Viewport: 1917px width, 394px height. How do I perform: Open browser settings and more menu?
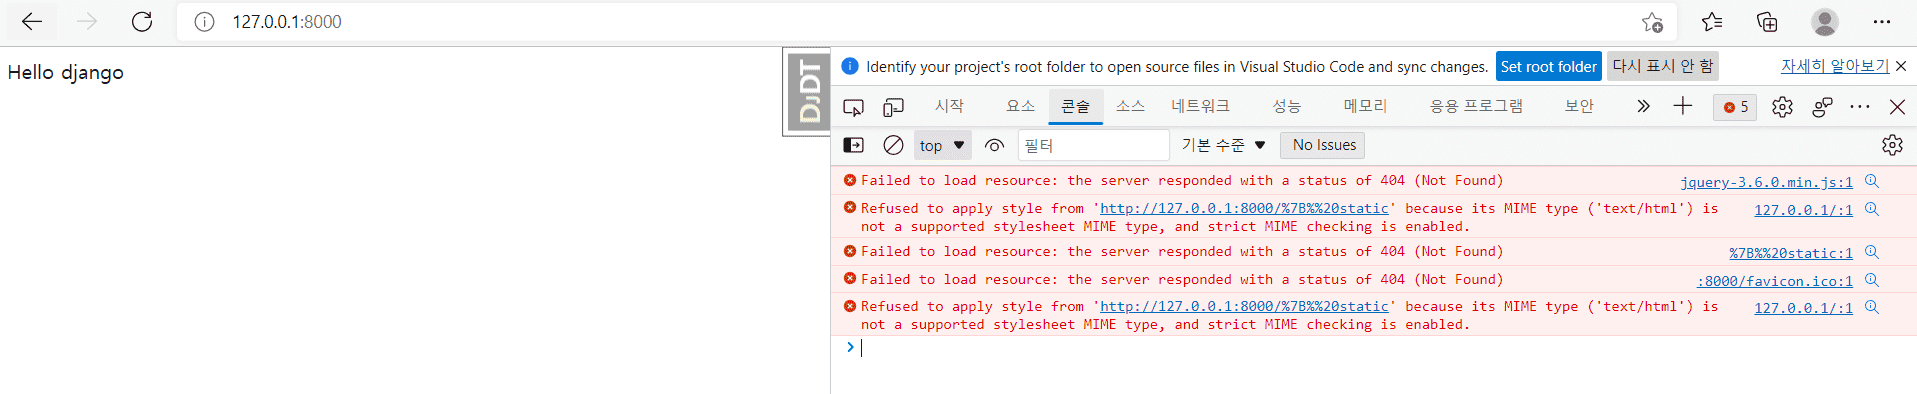pyautogui.click(x=1882, y=22)
